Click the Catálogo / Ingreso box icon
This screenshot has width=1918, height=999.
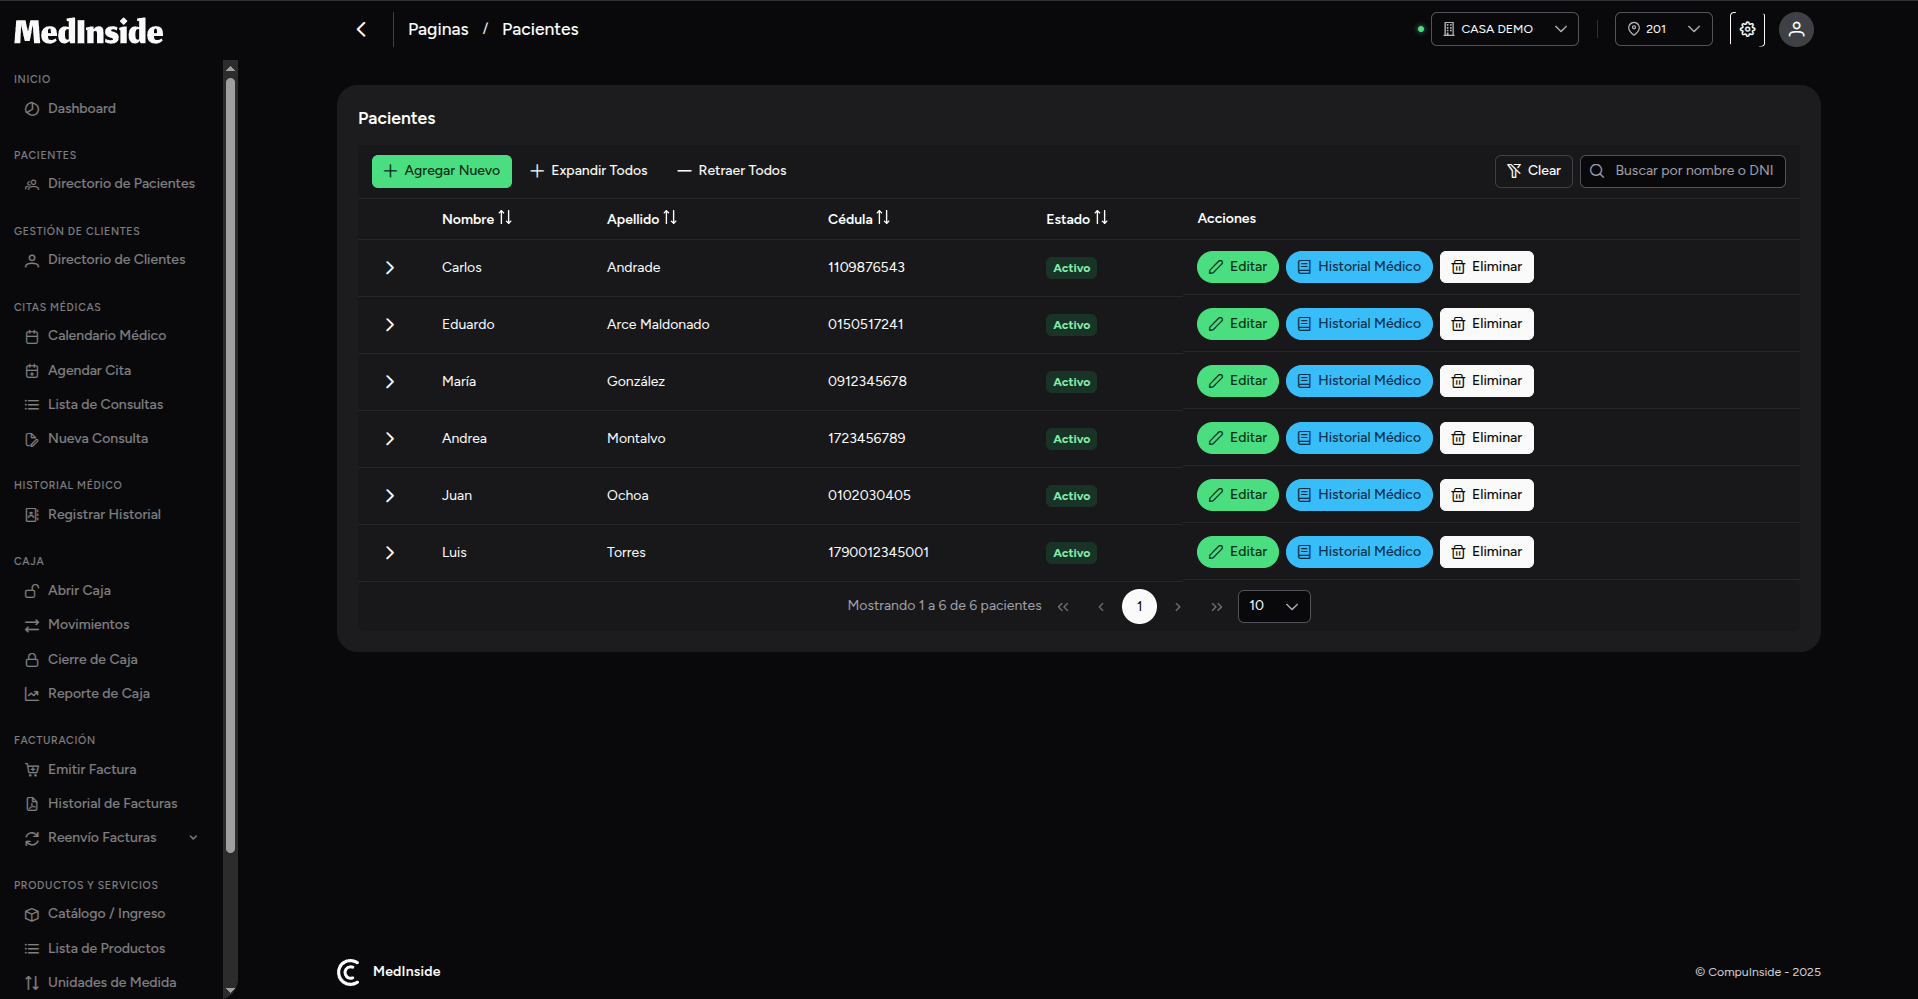(32, 914)
